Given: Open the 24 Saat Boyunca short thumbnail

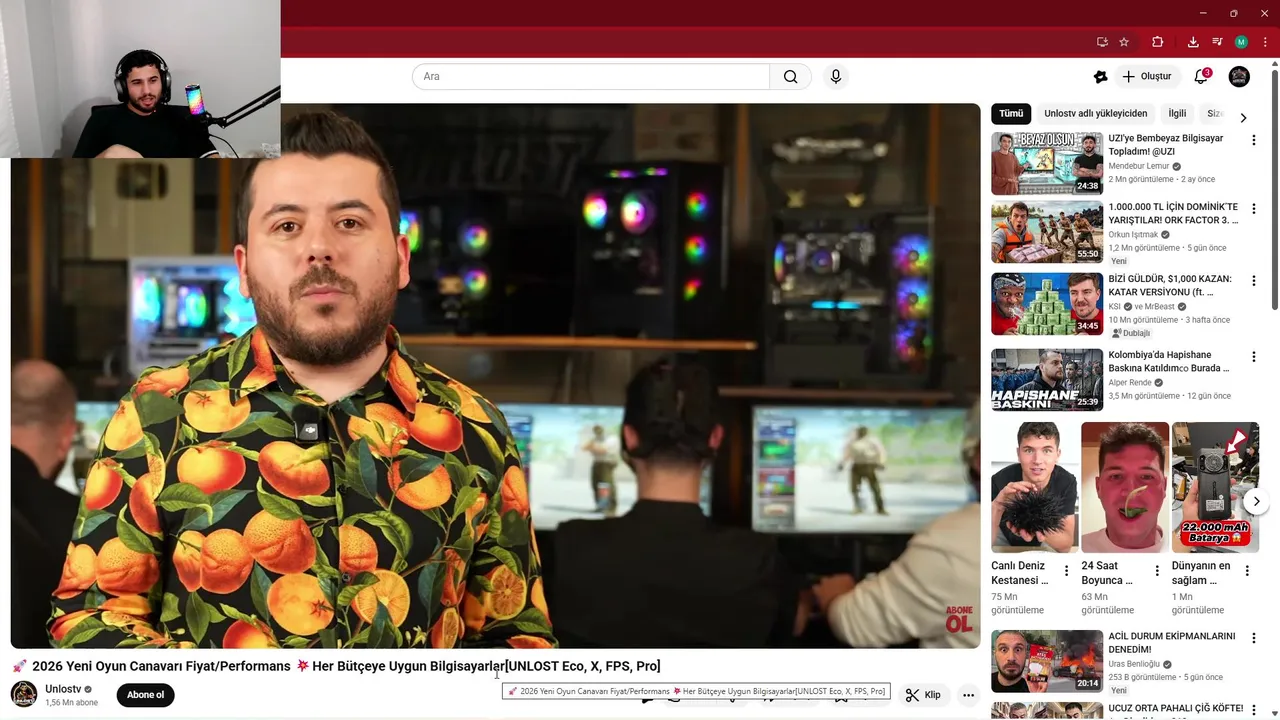Looking at the screenshot, I should (x=1125, y=487).
